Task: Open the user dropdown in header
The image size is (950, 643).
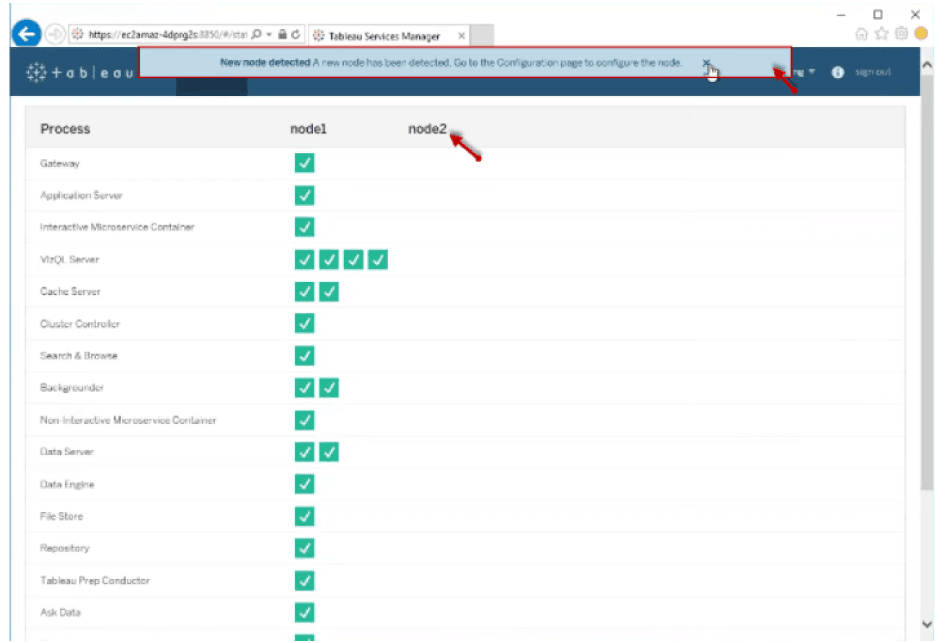Action: [805, 72]
